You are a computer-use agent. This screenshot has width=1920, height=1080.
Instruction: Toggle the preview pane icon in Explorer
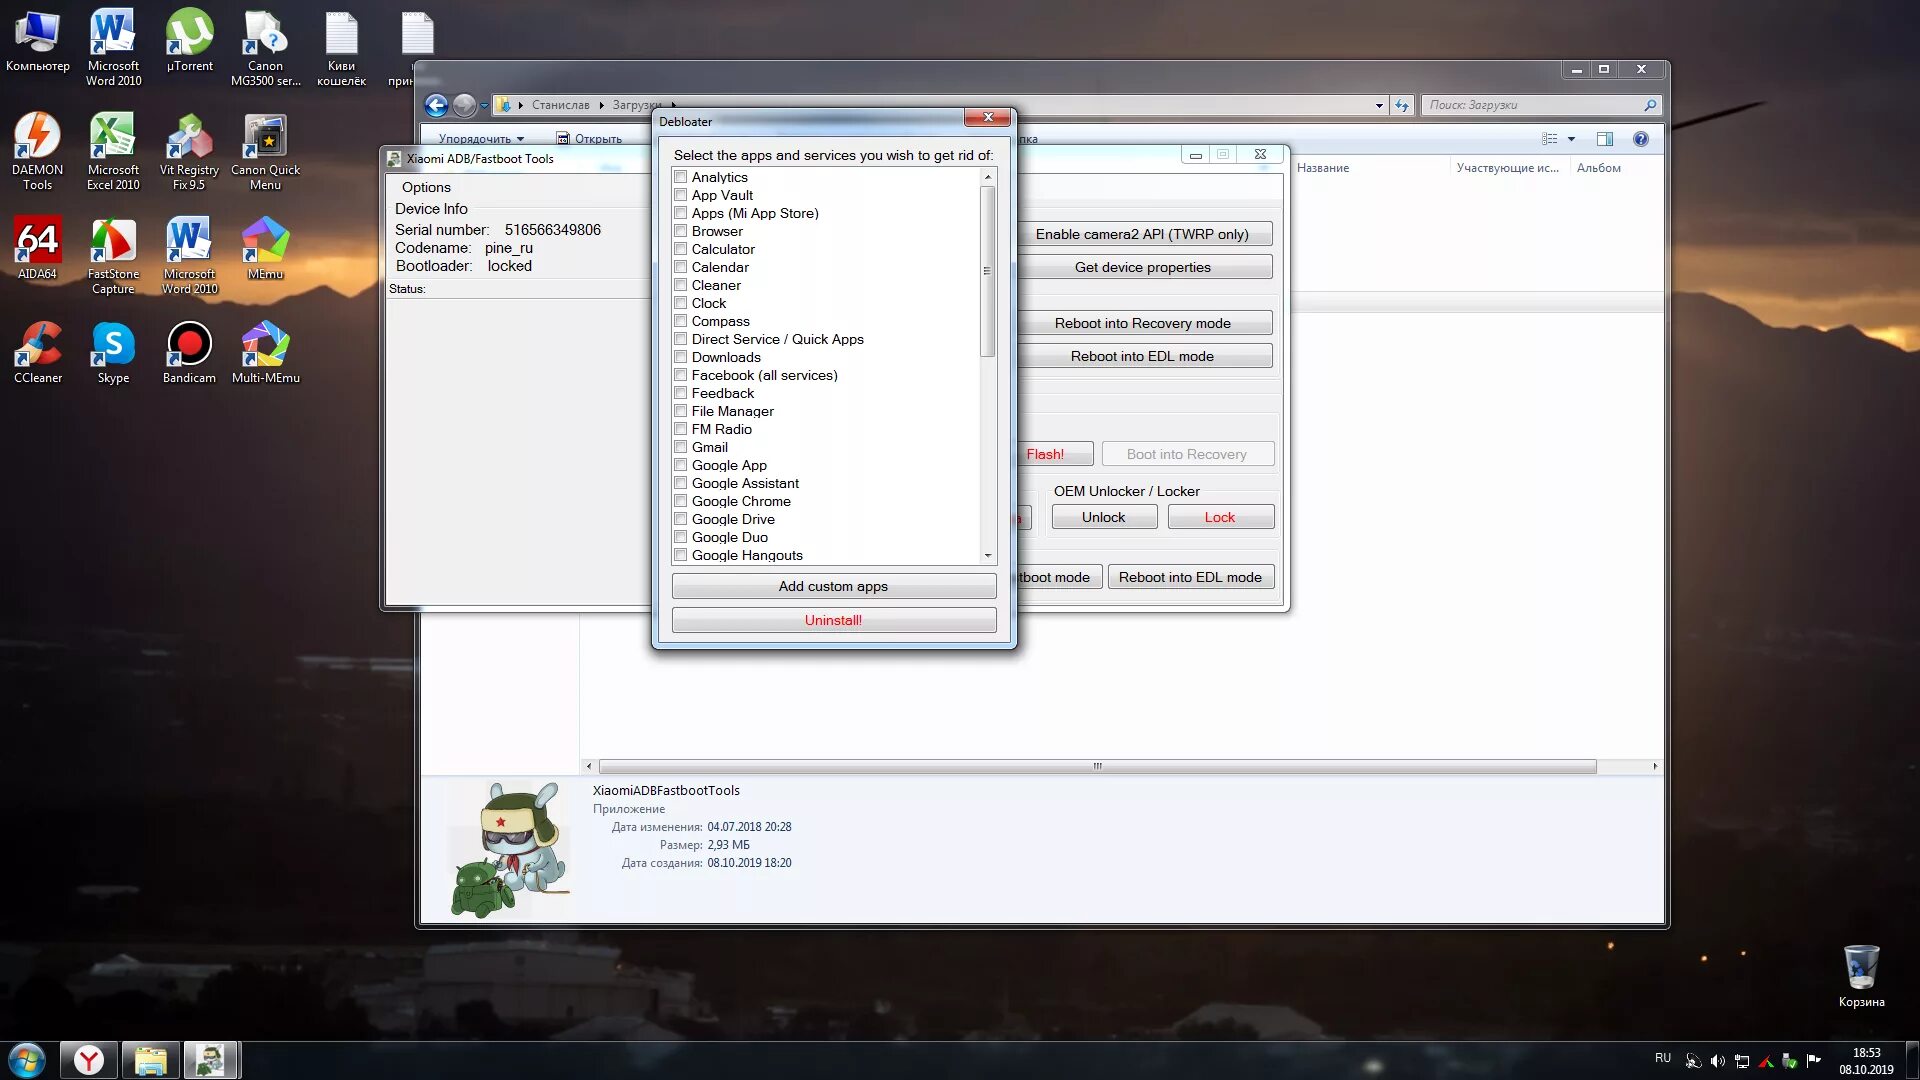(1604, 139)
